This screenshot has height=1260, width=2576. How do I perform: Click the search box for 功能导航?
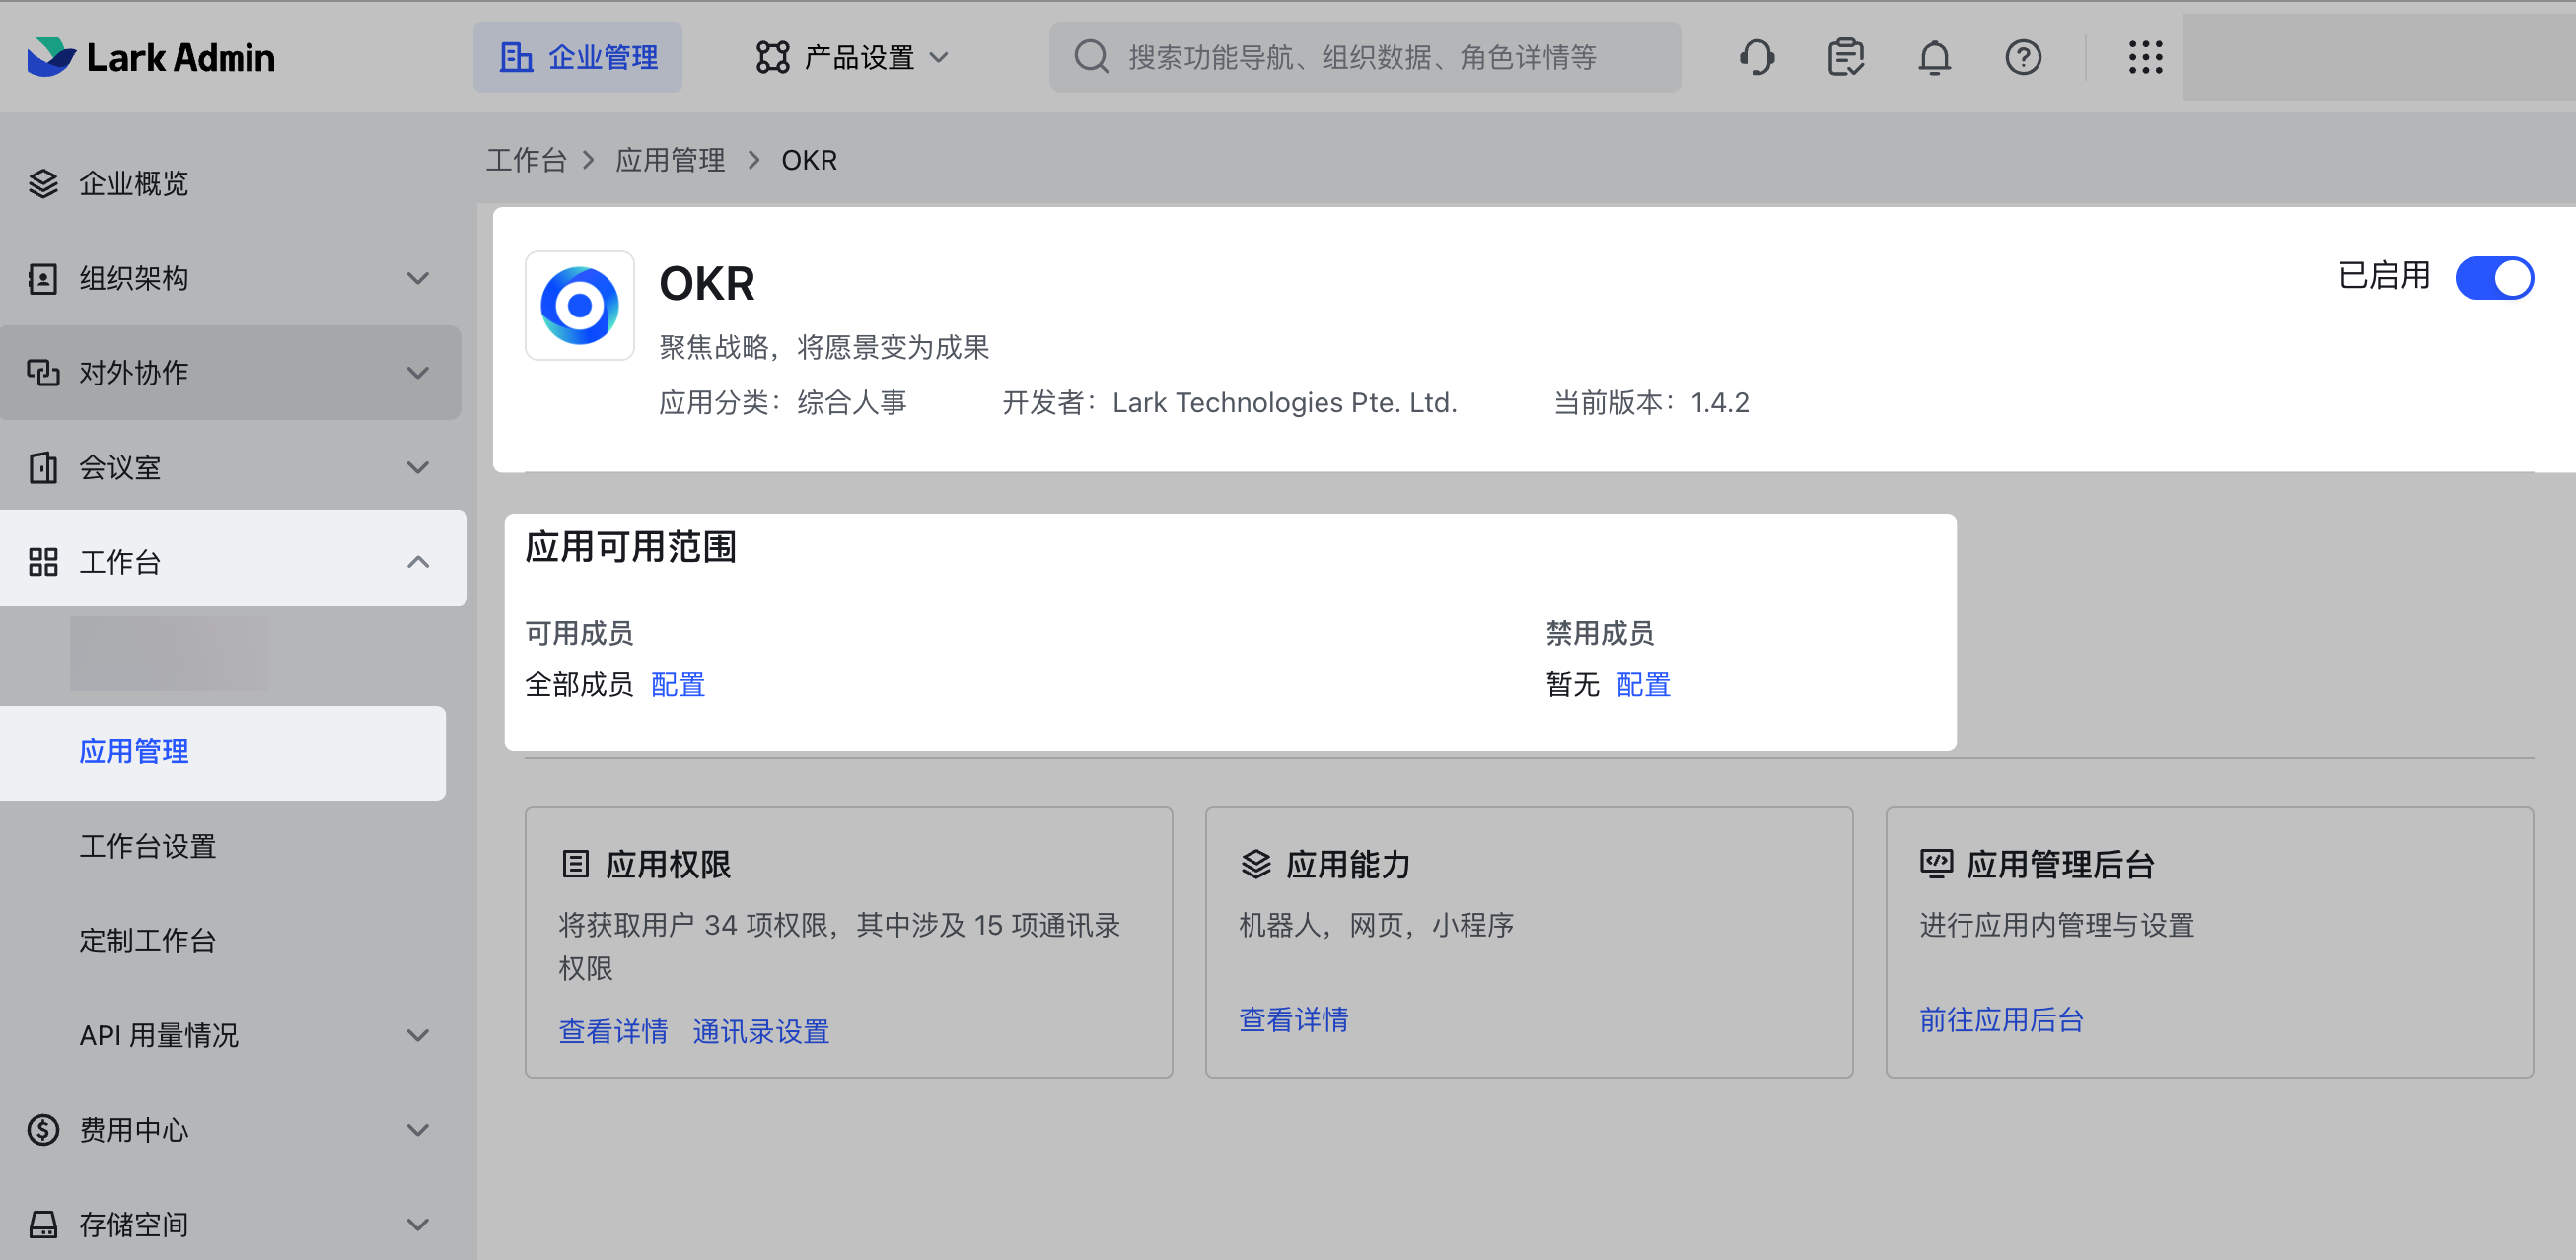click(x=1364, y=57)
